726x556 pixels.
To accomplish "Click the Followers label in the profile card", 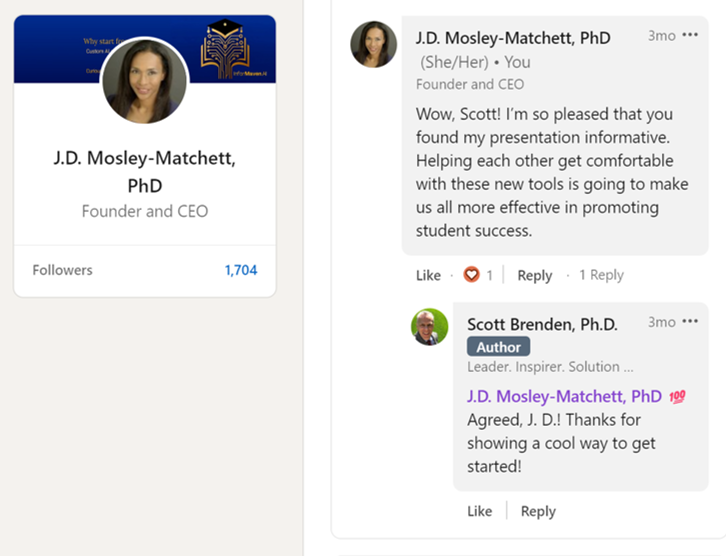I will click(x=62, y=270).
